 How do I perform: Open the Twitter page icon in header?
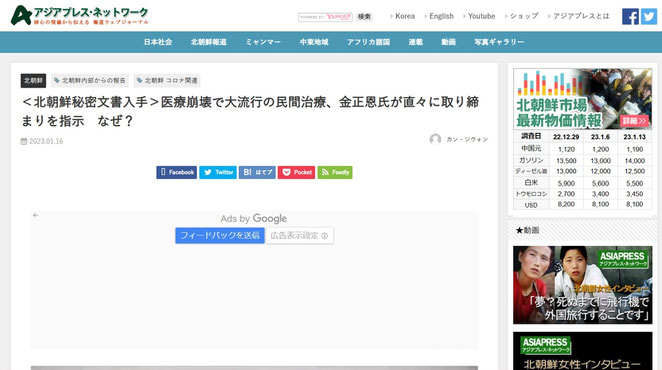click(x=648, y=16)
